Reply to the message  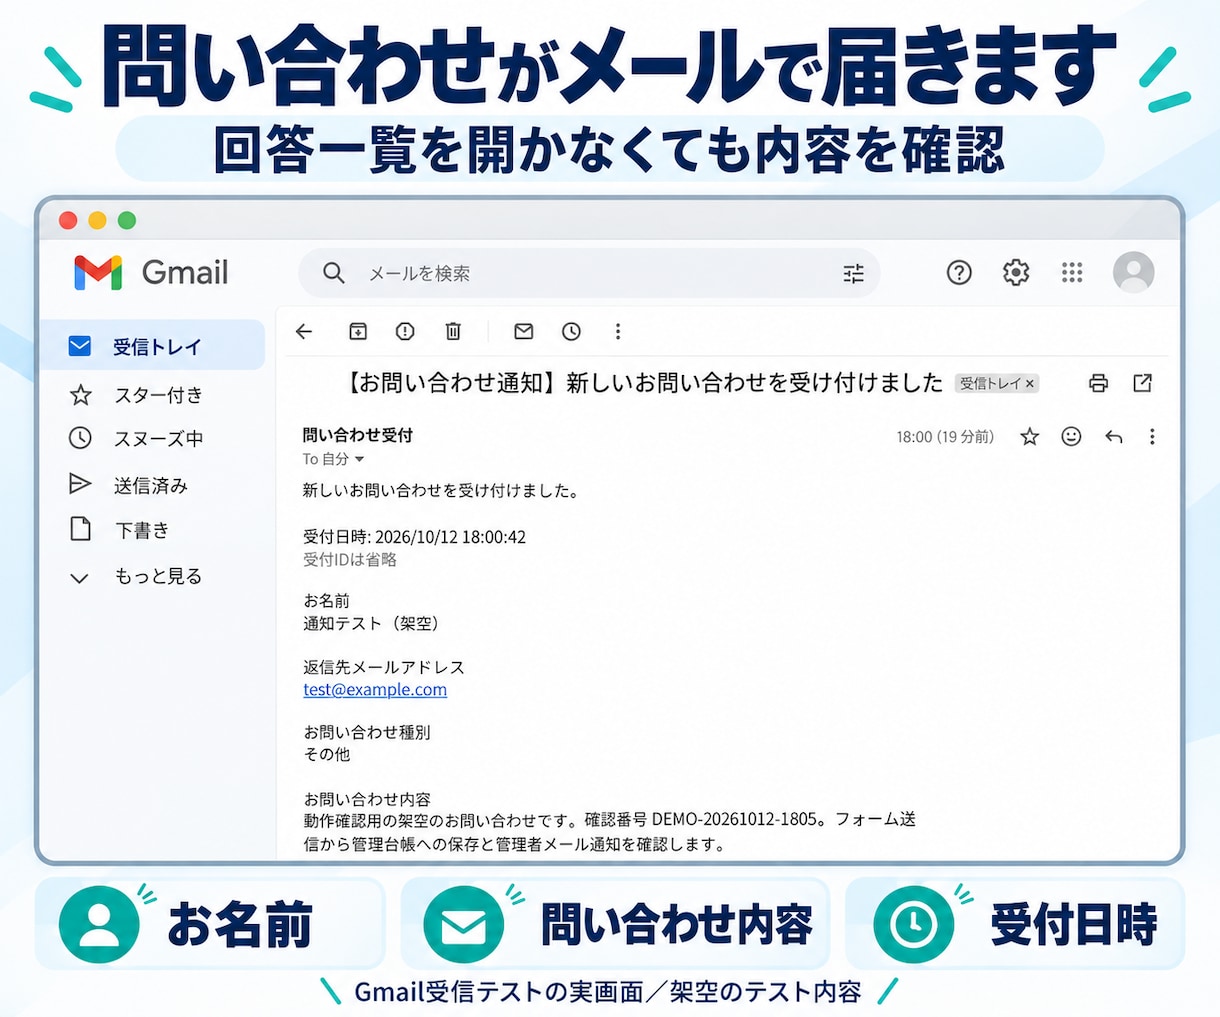point(1113,437)
